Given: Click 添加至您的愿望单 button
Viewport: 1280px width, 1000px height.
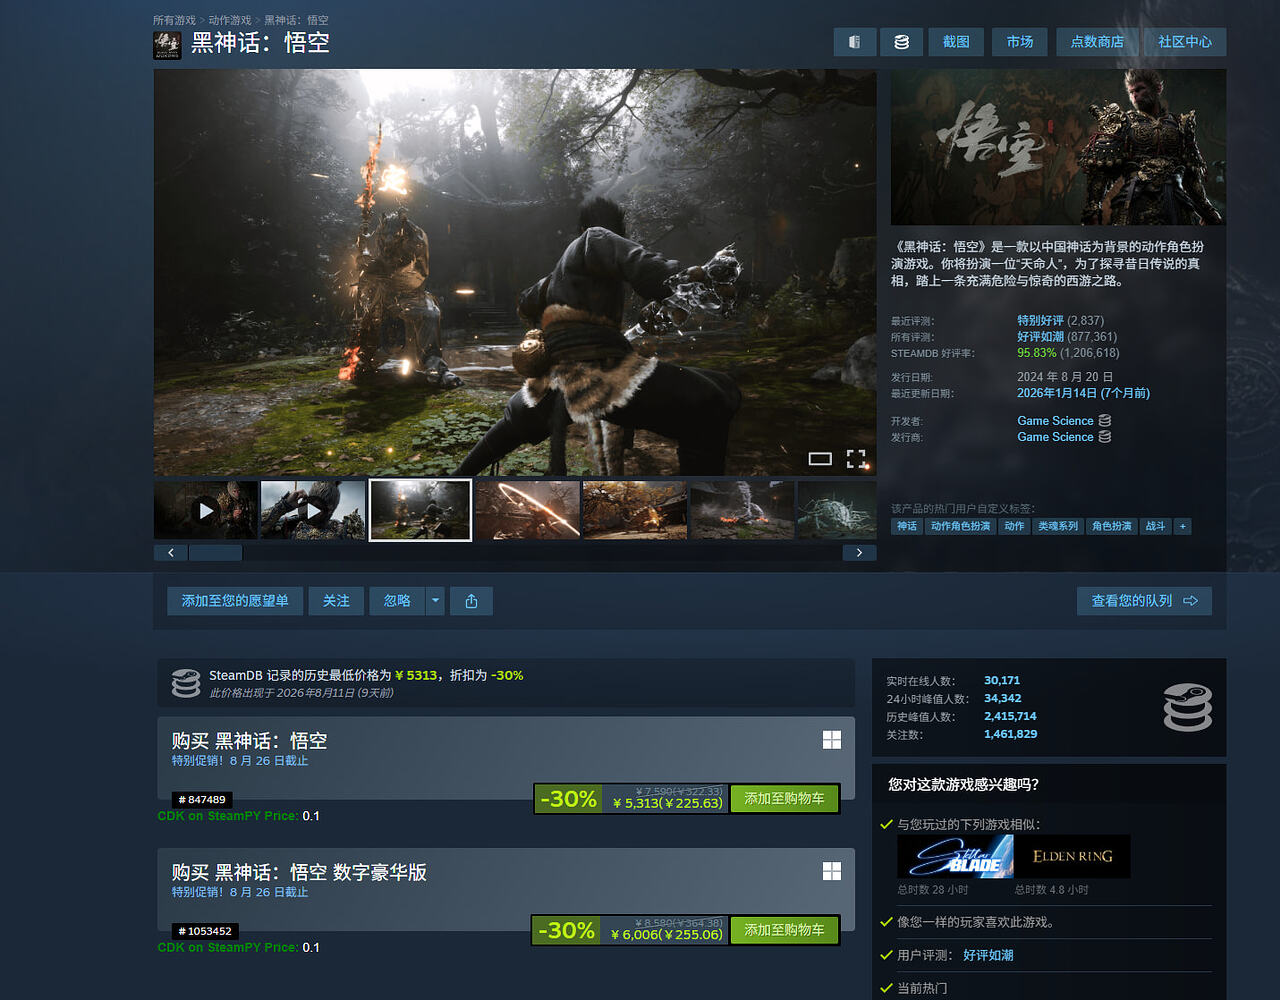Looking at the screenshot, I should 235,601.
